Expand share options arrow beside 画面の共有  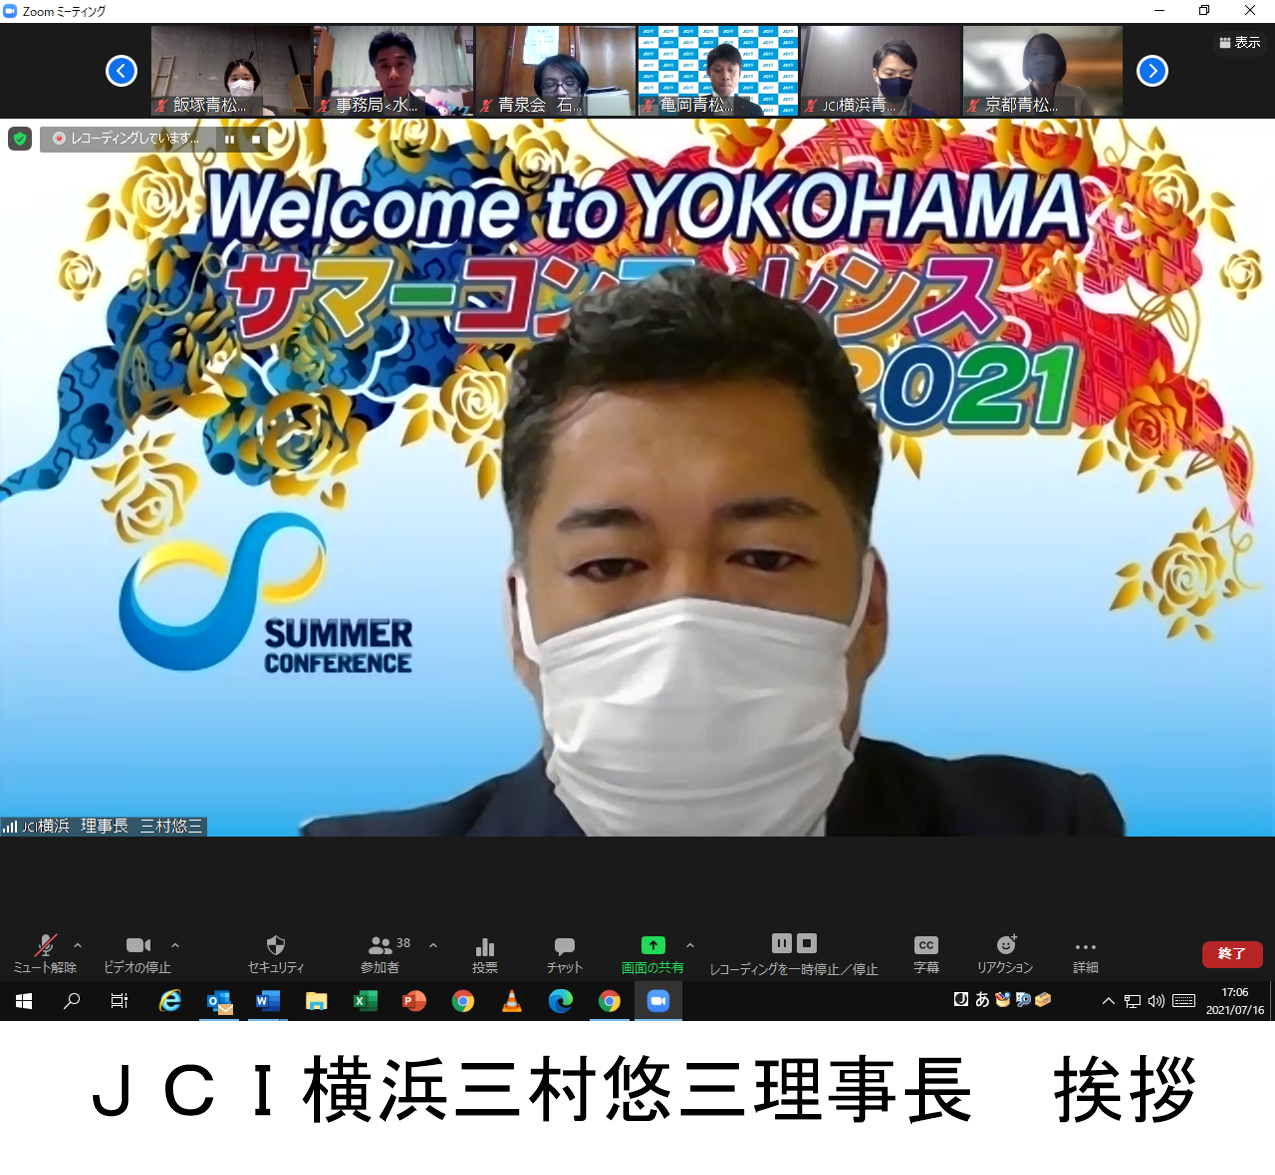[x=690, y=945]
